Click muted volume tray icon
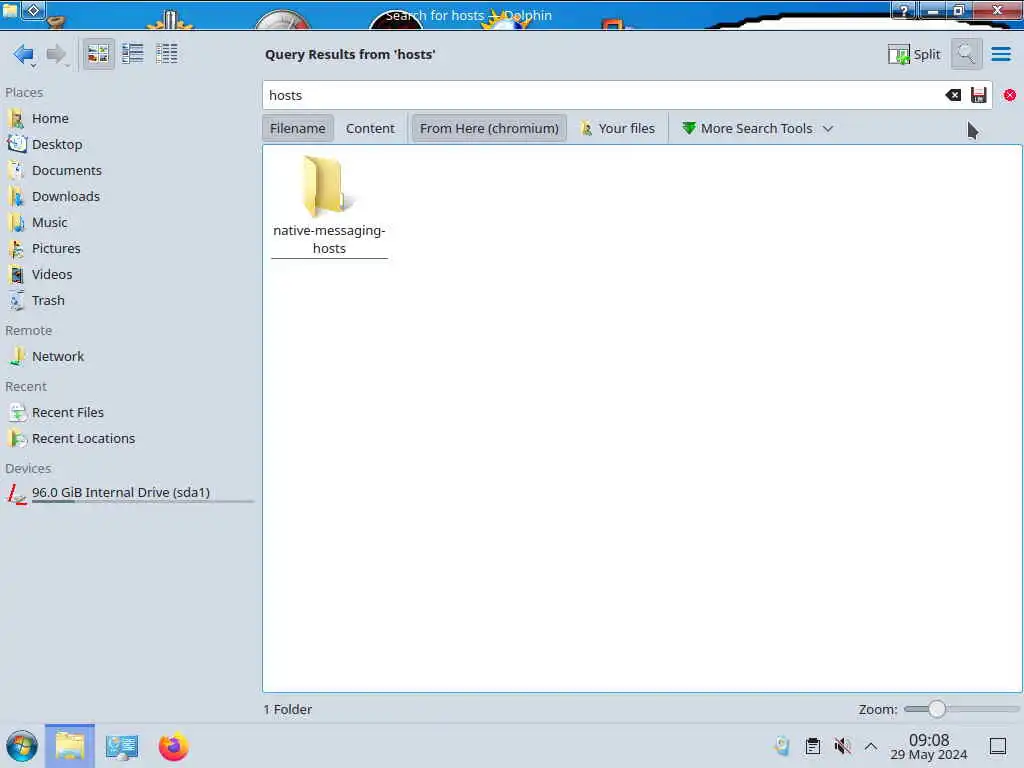 pyautogui.click(x=842, y=746)
